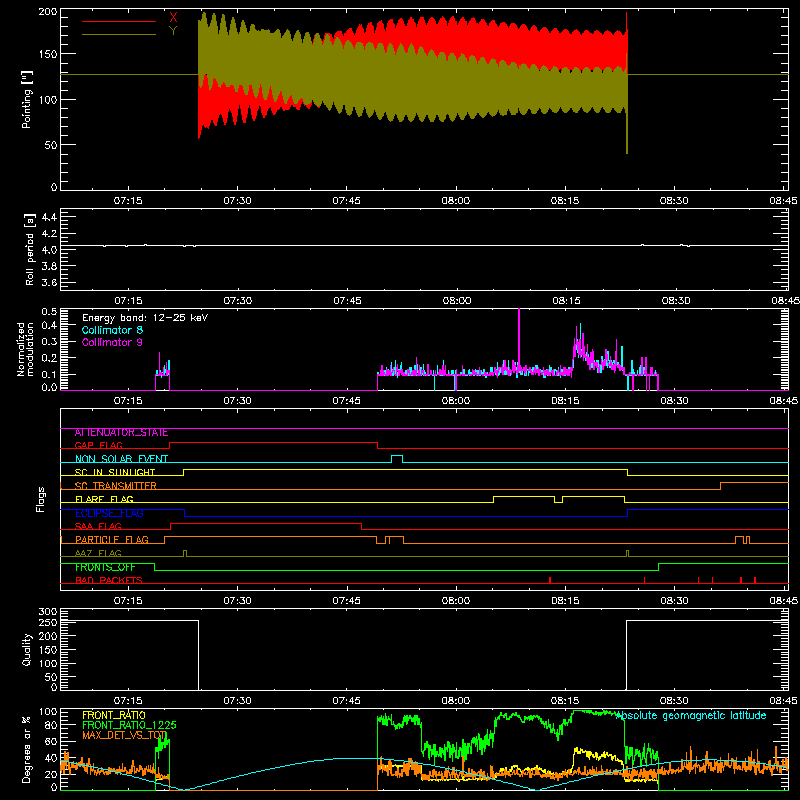Viewport: 800px width, 800px height.
Task: Click the MAX_DET_VS_TOT legend entry
Action: [124, 735]
